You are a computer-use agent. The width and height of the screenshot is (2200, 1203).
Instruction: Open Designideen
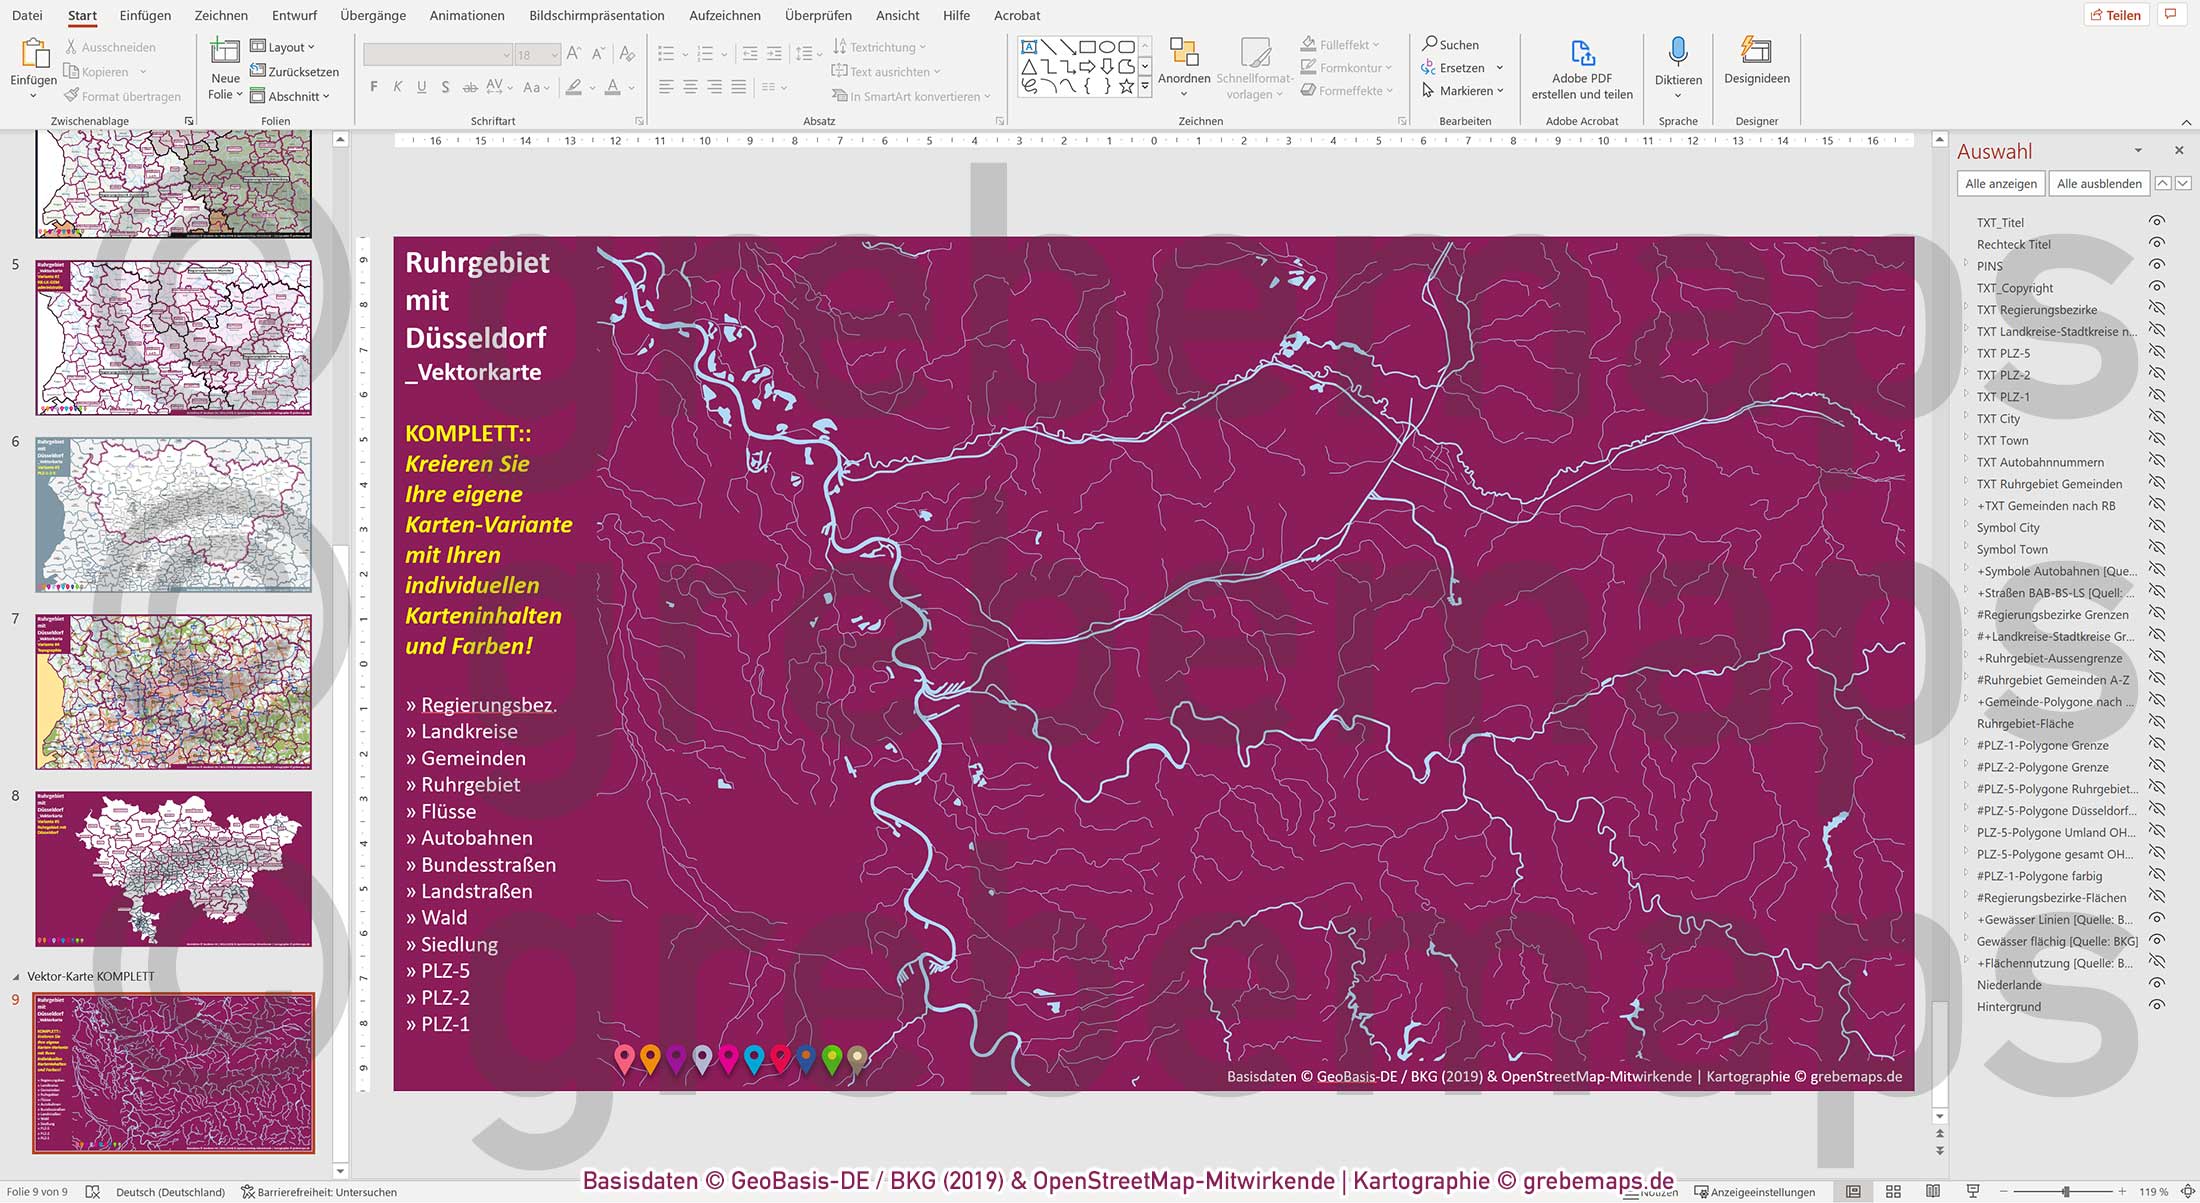pos(1755,60)
